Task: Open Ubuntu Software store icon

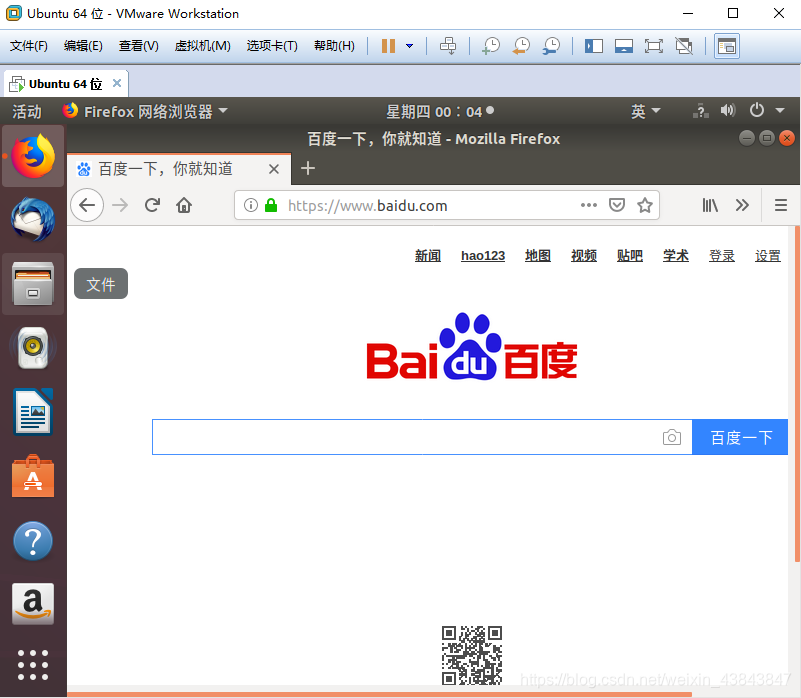Action: pyautogui.click(x=33, y=476)
